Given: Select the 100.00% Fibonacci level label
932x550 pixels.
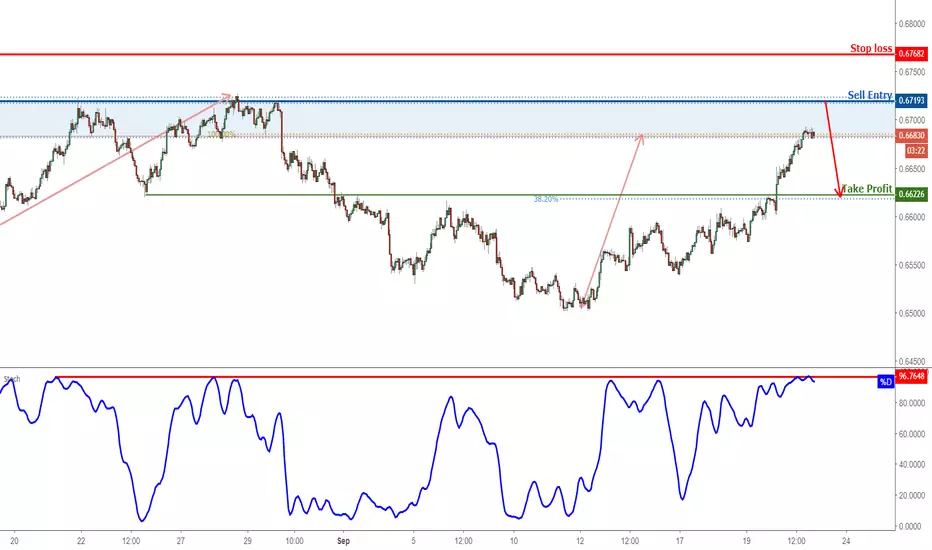Looking at the screenshot, I should pyautogui.click(x=221, y=134).
